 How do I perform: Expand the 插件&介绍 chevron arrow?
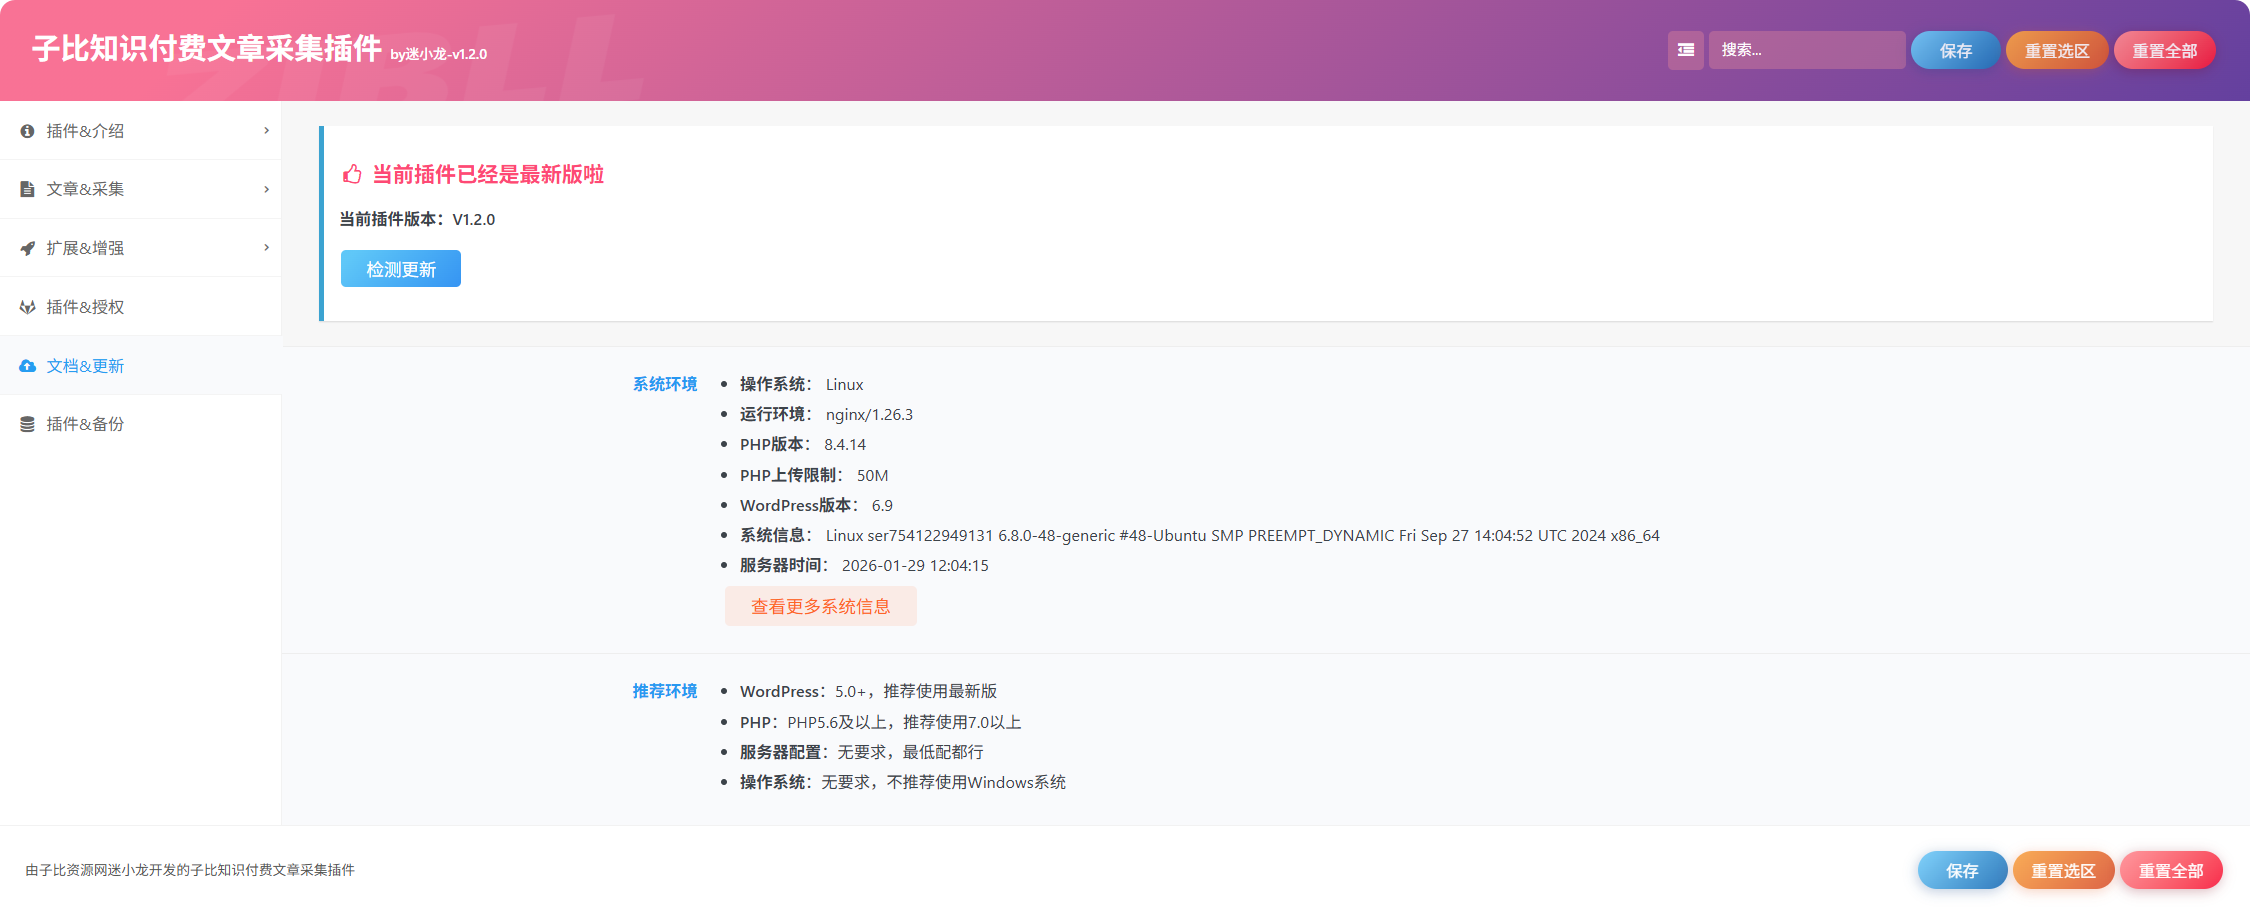[x=266, y=130]
